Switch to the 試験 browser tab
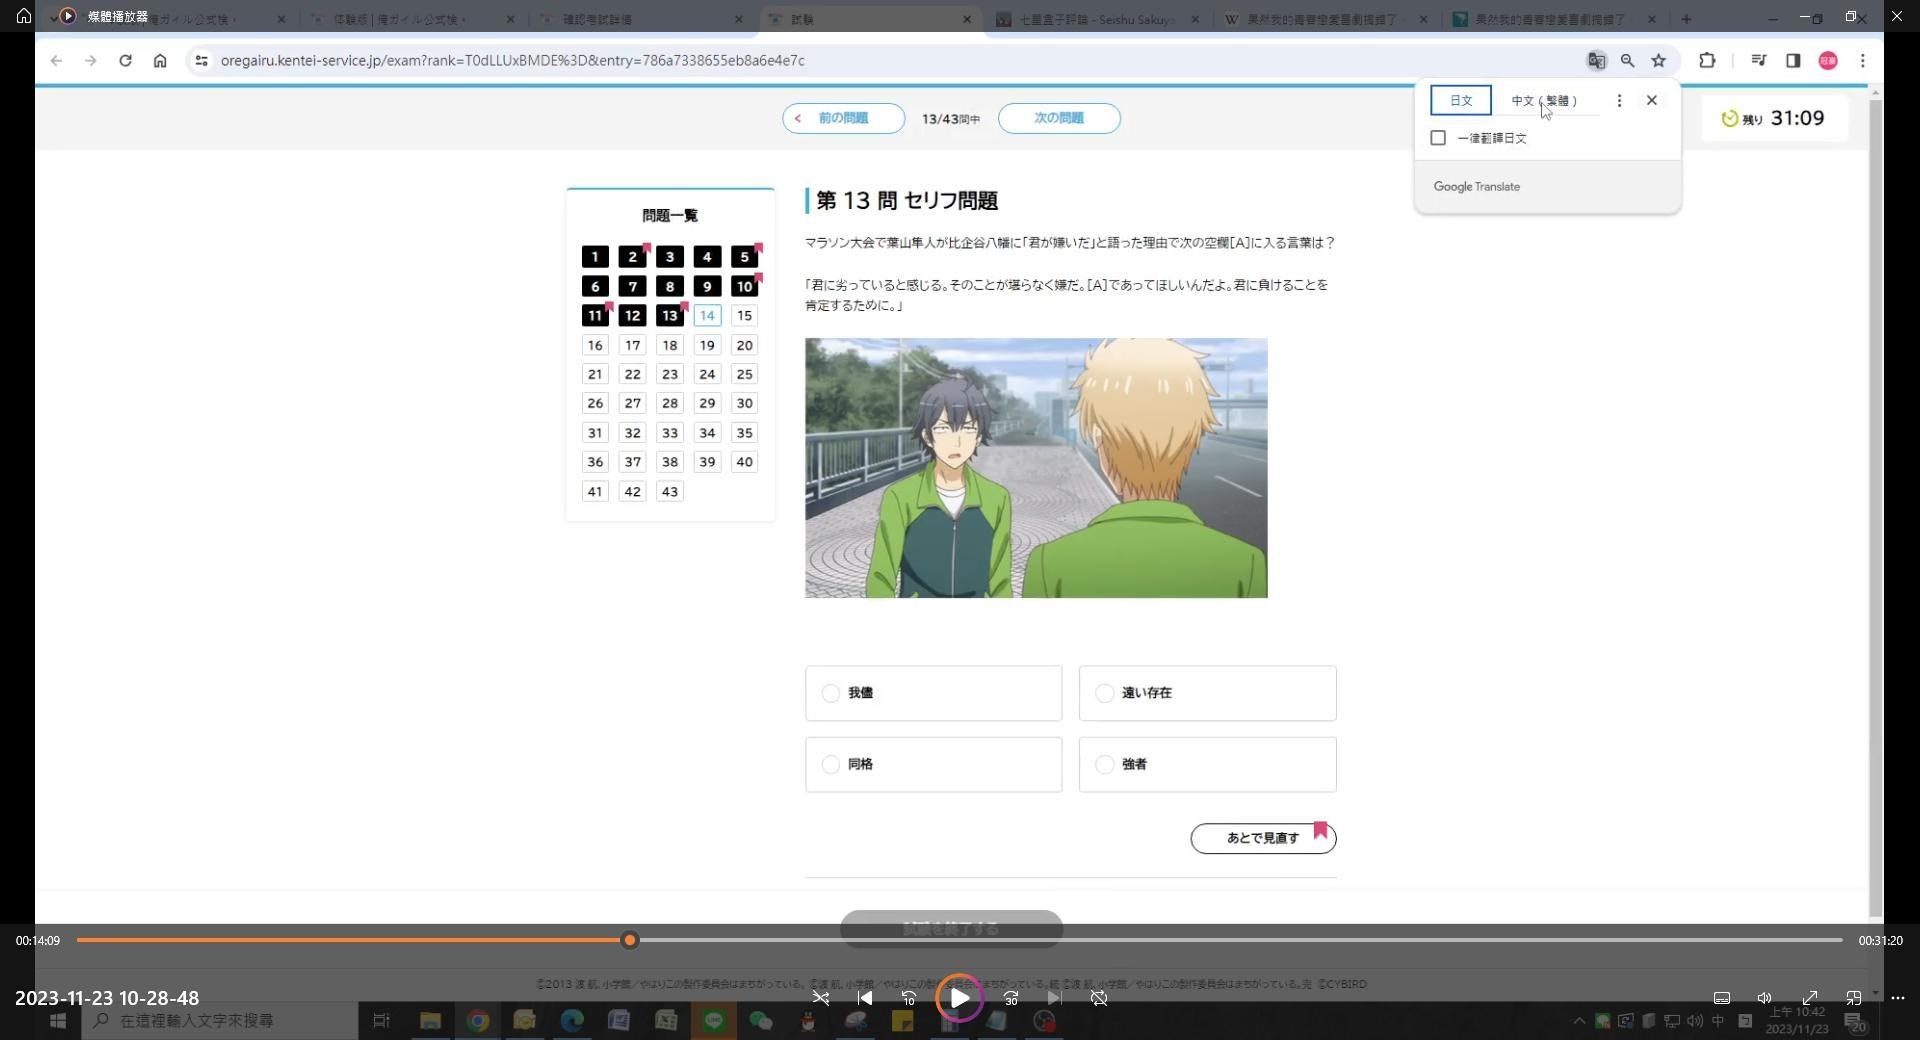Screen dimensions: 1920x1040 (870, 18)
